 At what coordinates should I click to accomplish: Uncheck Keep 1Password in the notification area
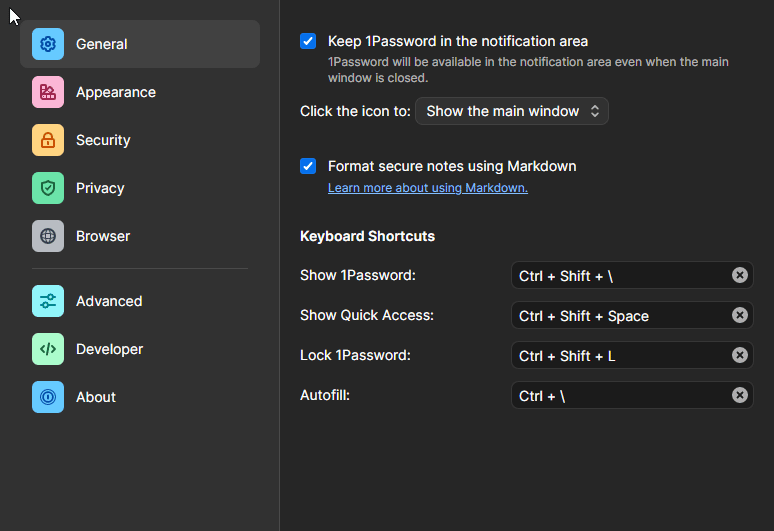(x=308, y=41)
